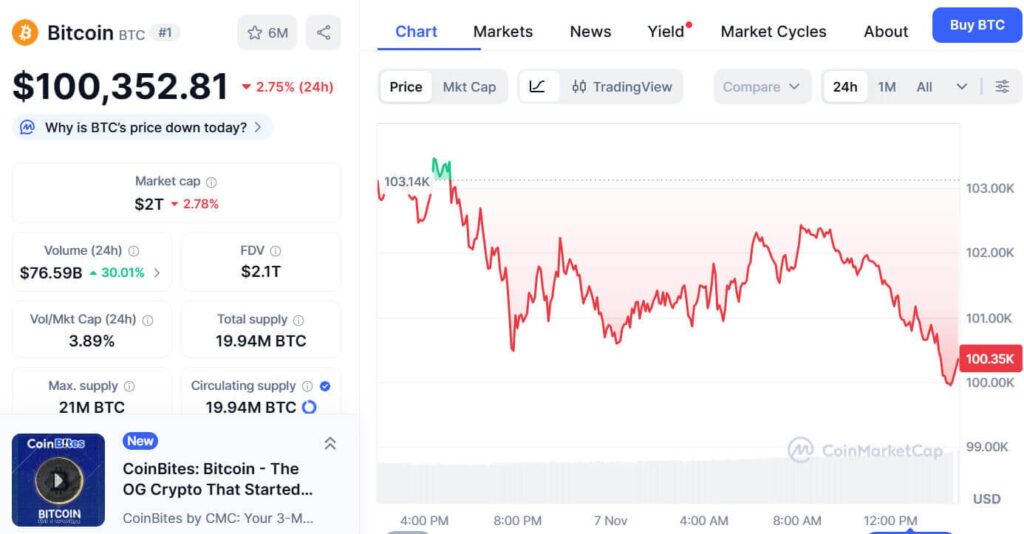The image size is (1024, 534).
Task: Open the Market Cycles tab
Action: point(773,31)
